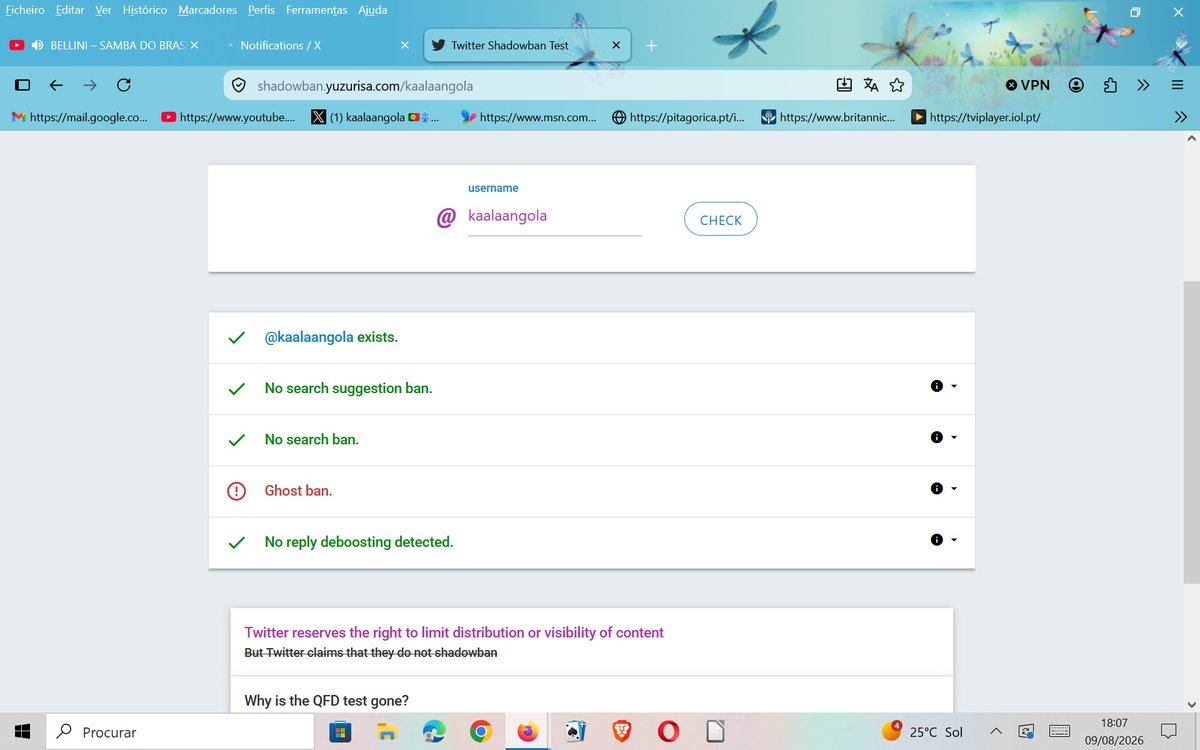Screen dimensions: 1200x750
Task: Show more toolbar tools via double chevron
Action: (1144, 85)
